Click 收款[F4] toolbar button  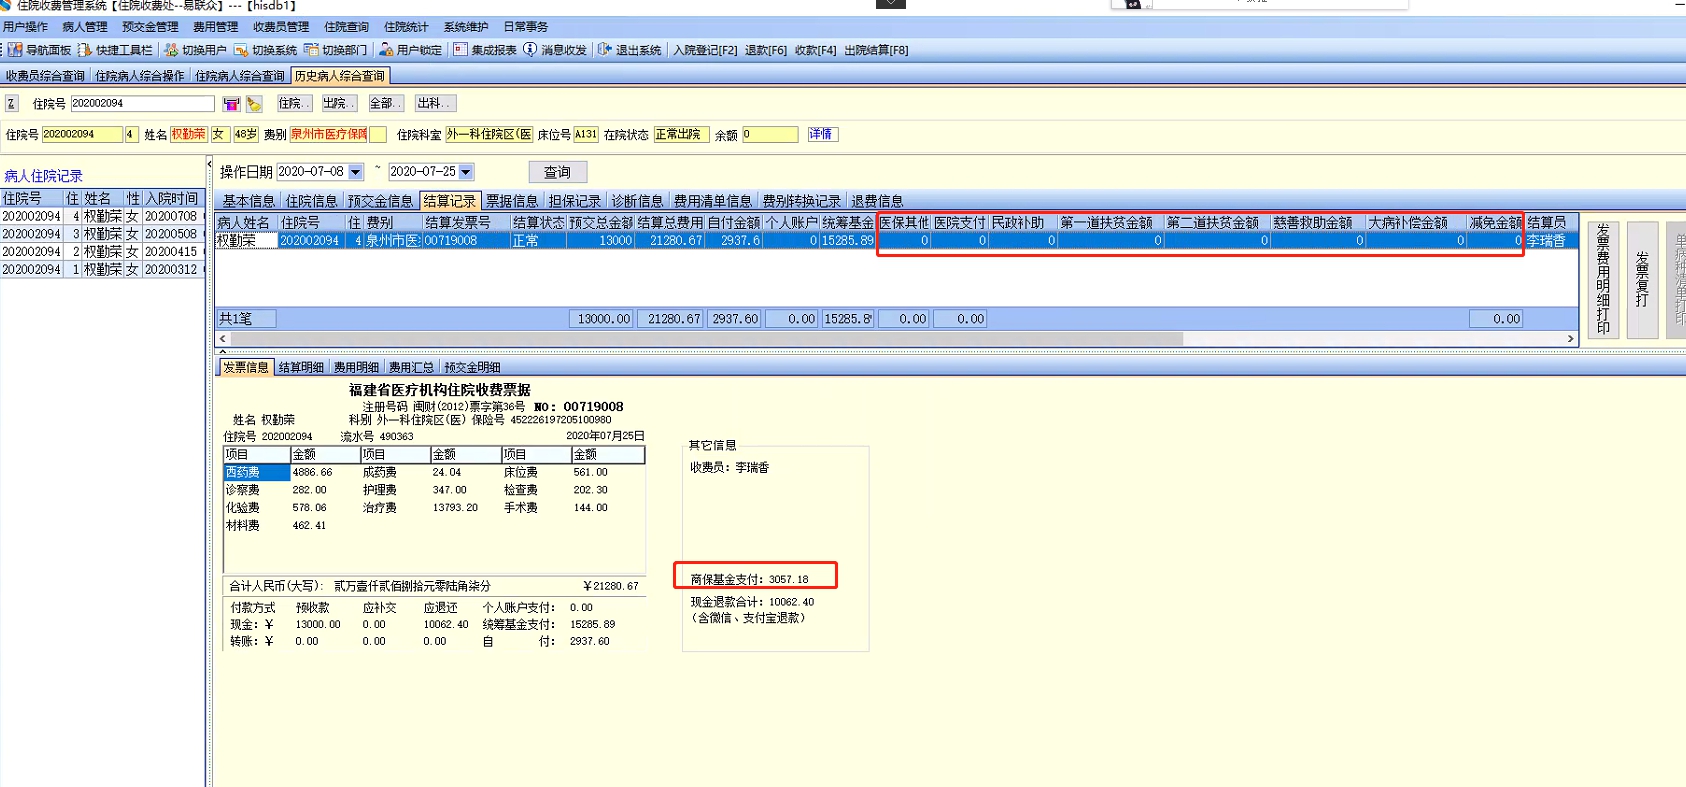[815, 50]
